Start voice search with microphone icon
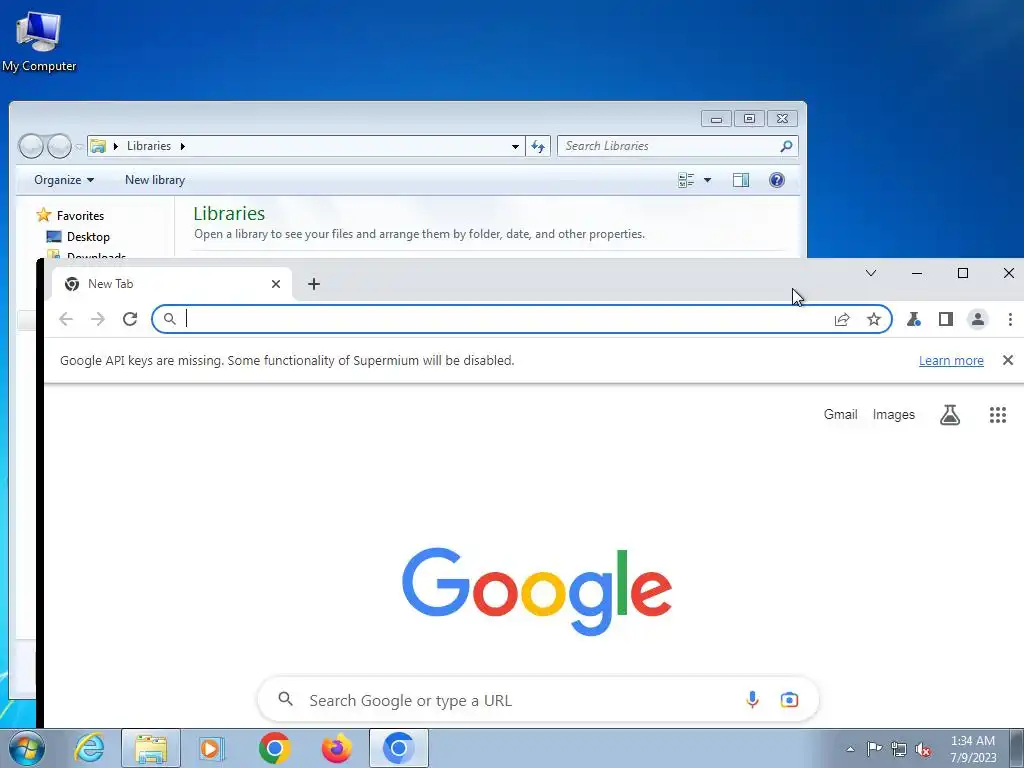Image resolution: width=1024 pixels, height=768 pixels. click(752, 699)
